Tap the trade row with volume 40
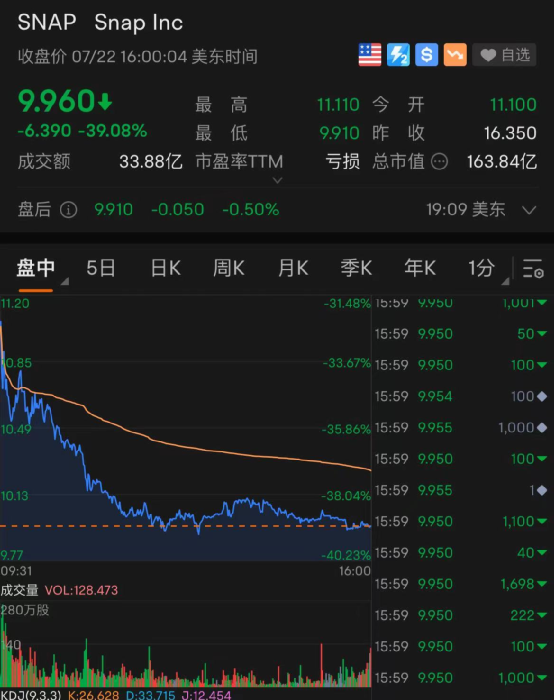This screenshot has width=554, height=700. [x=462, y=553]
